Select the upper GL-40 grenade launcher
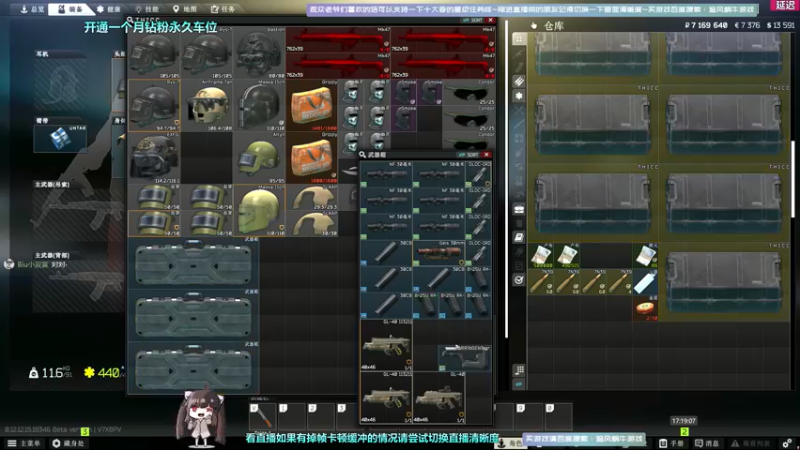The image size is (800, 450). coord(386,345)
